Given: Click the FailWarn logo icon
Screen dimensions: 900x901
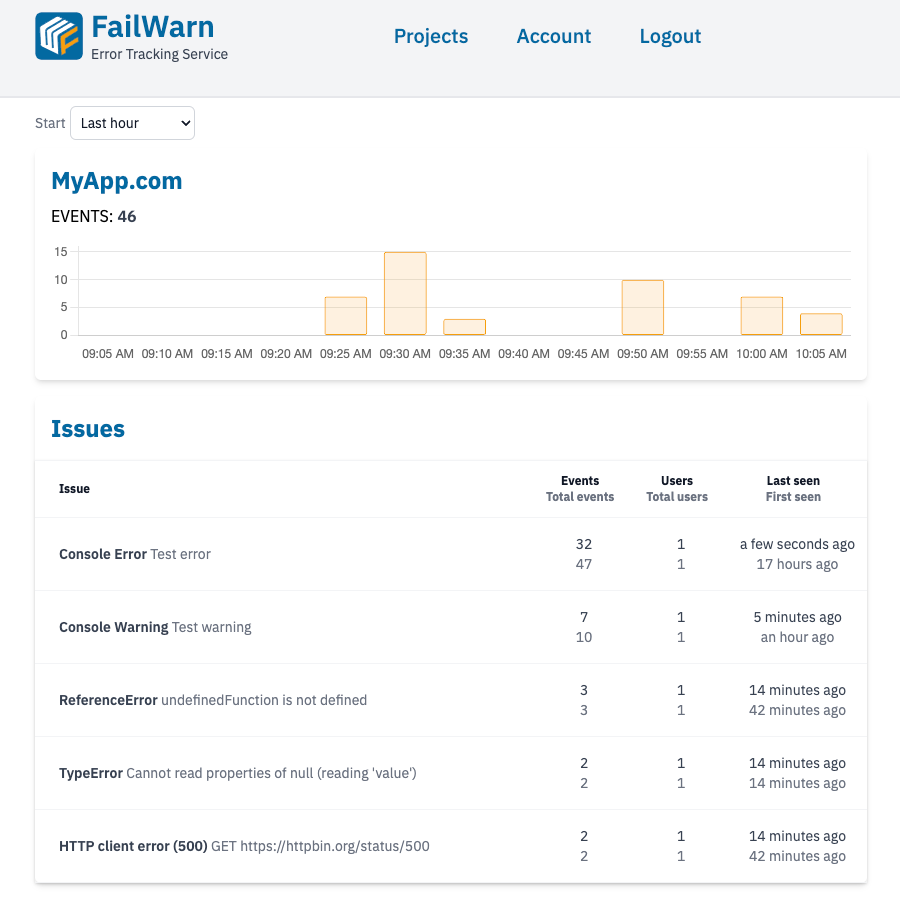Looking at the screenshot, I should tap(59, 37).
